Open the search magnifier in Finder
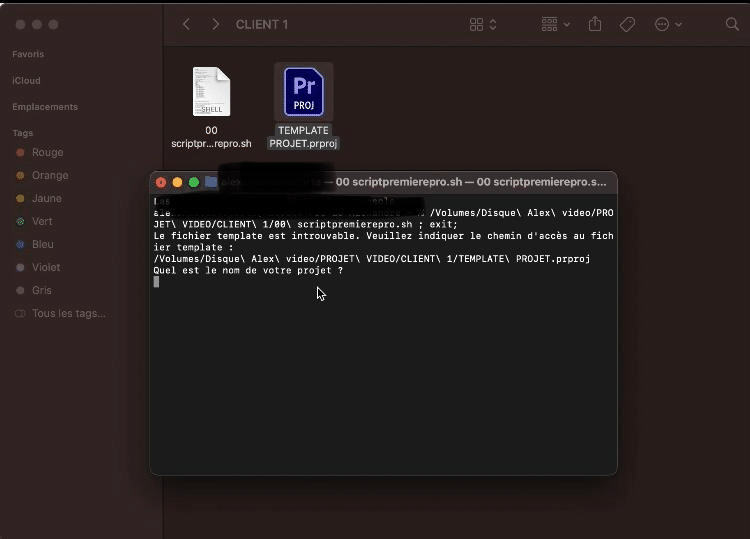750x539 pixels. tap(732, 24)
